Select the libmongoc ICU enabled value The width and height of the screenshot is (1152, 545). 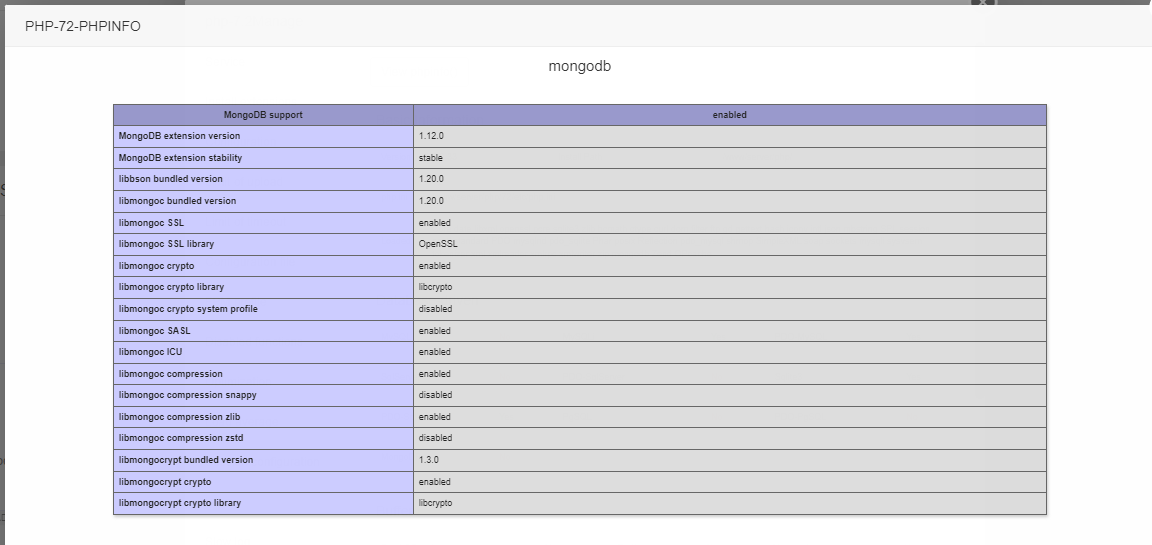[x=730, y=352]
